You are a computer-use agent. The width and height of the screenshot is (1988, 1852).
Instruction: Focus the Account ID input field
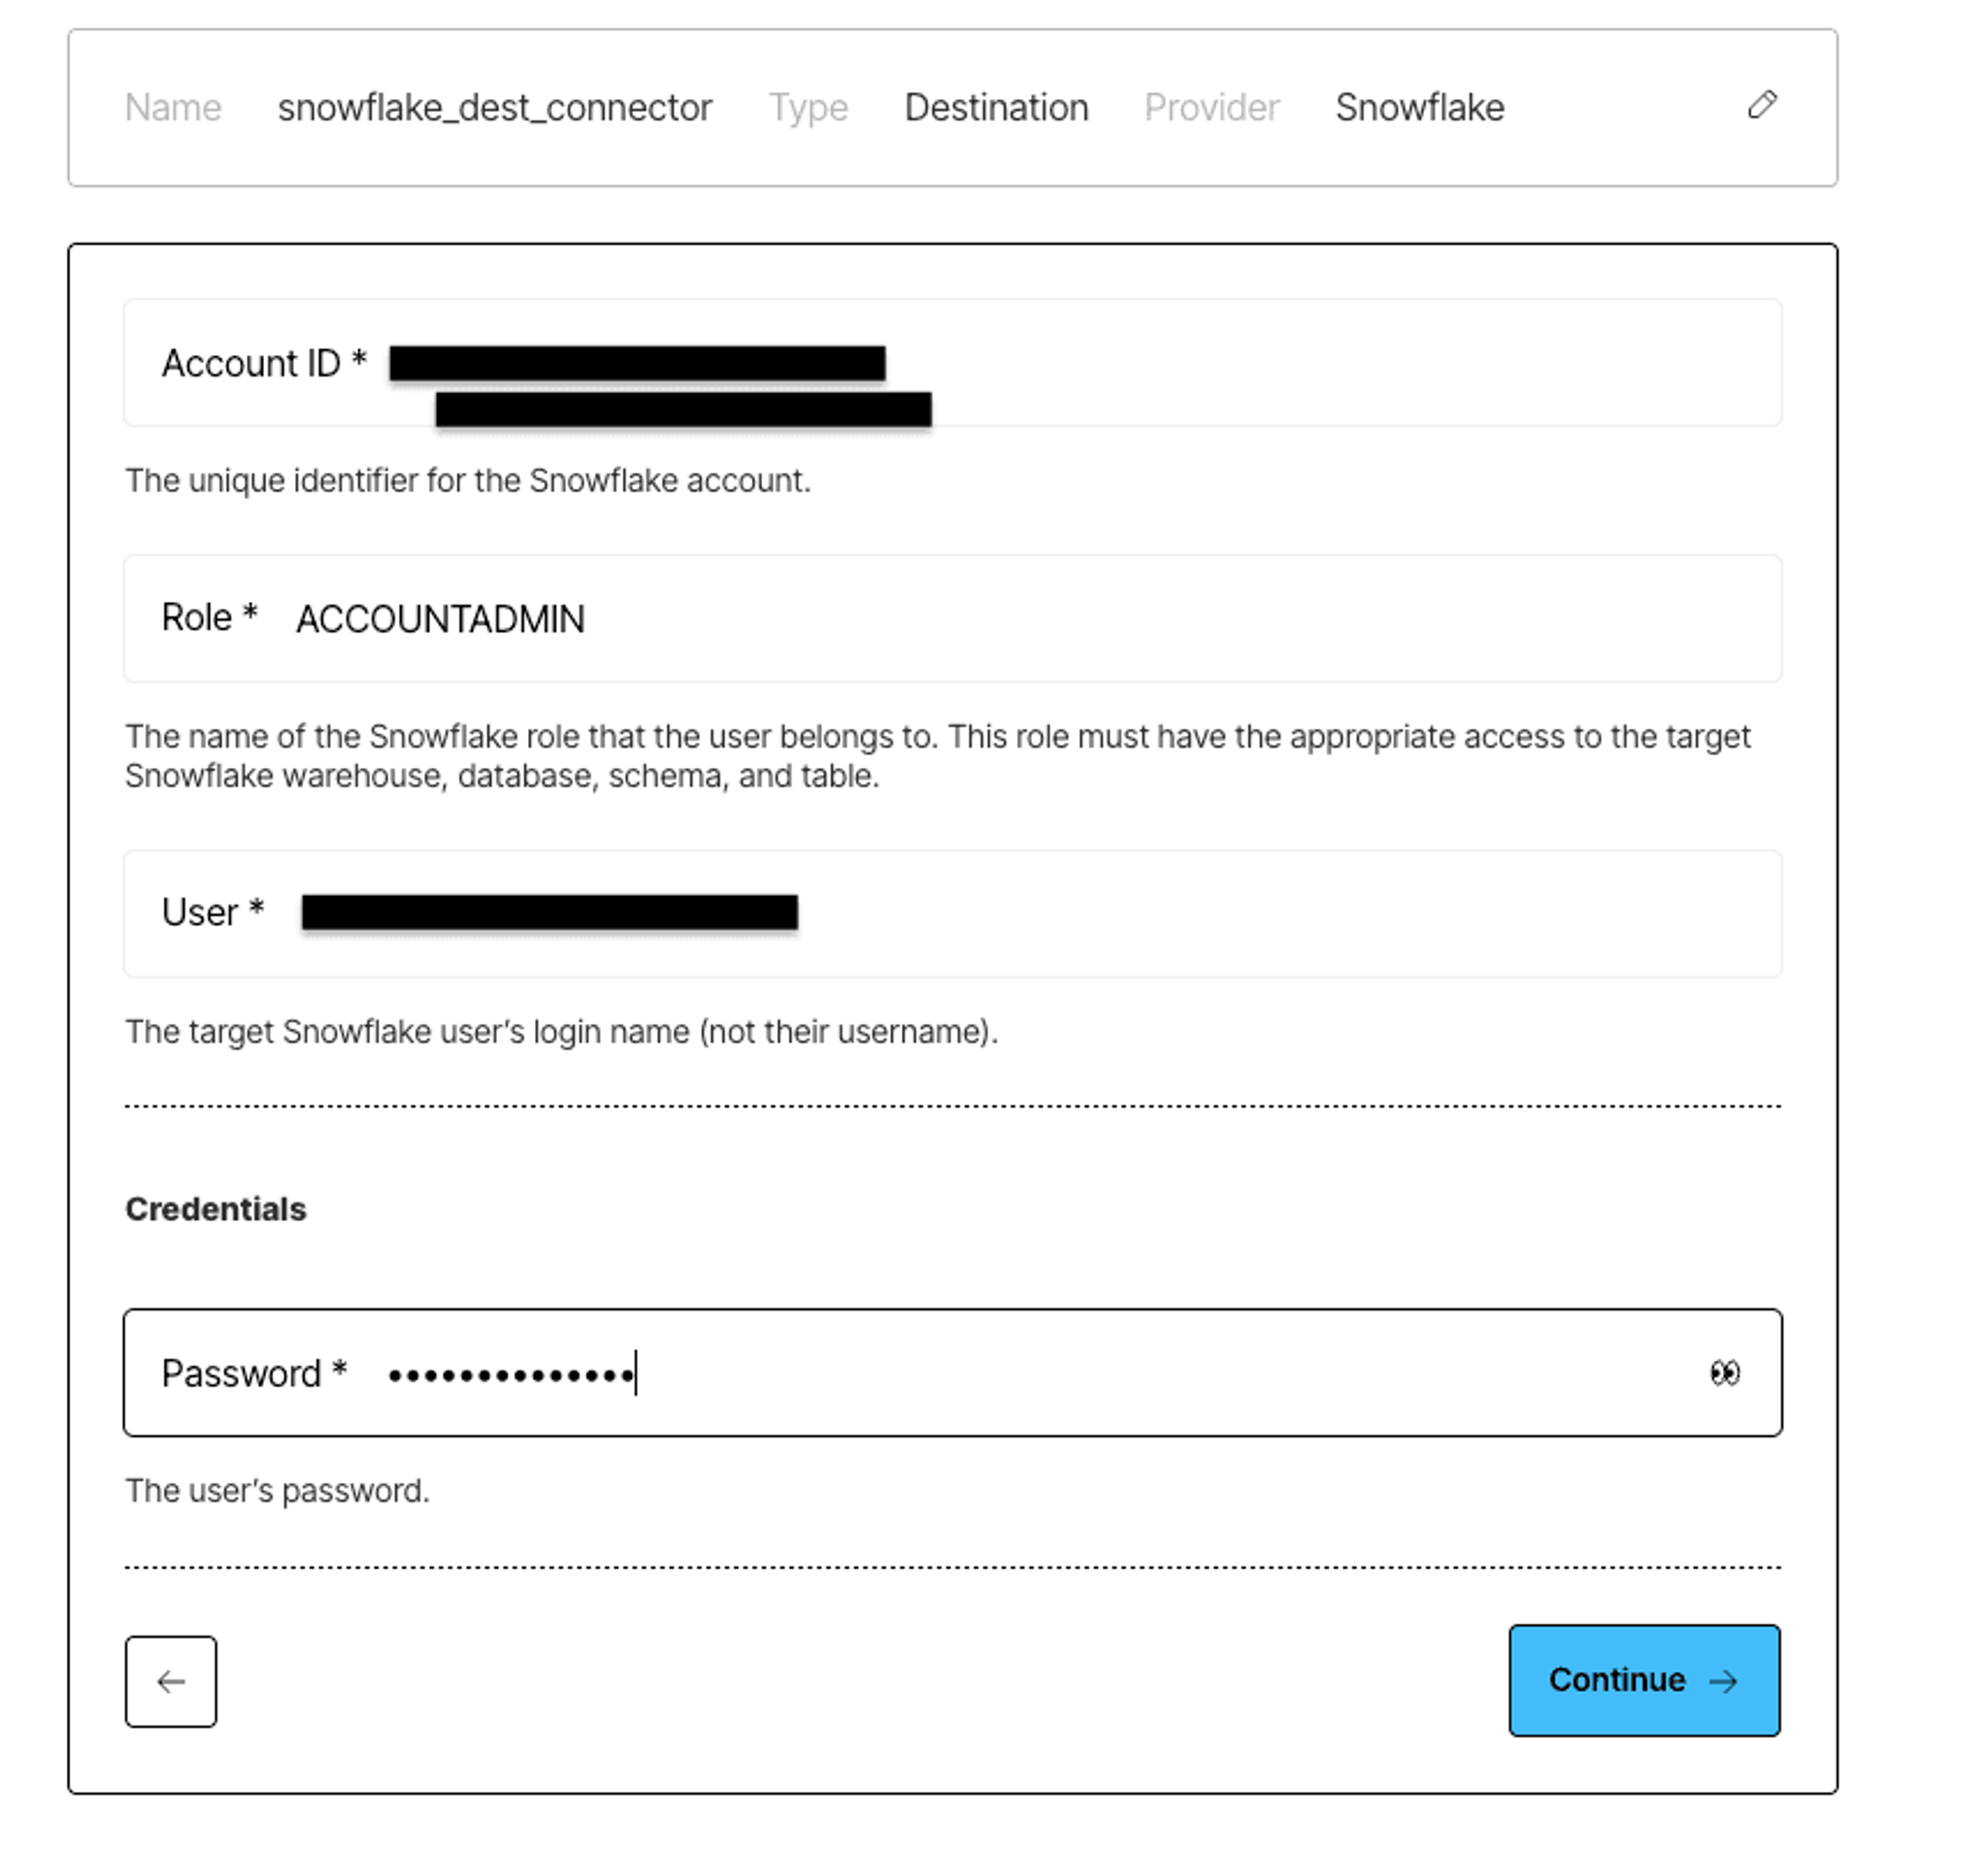pos(952,363)
